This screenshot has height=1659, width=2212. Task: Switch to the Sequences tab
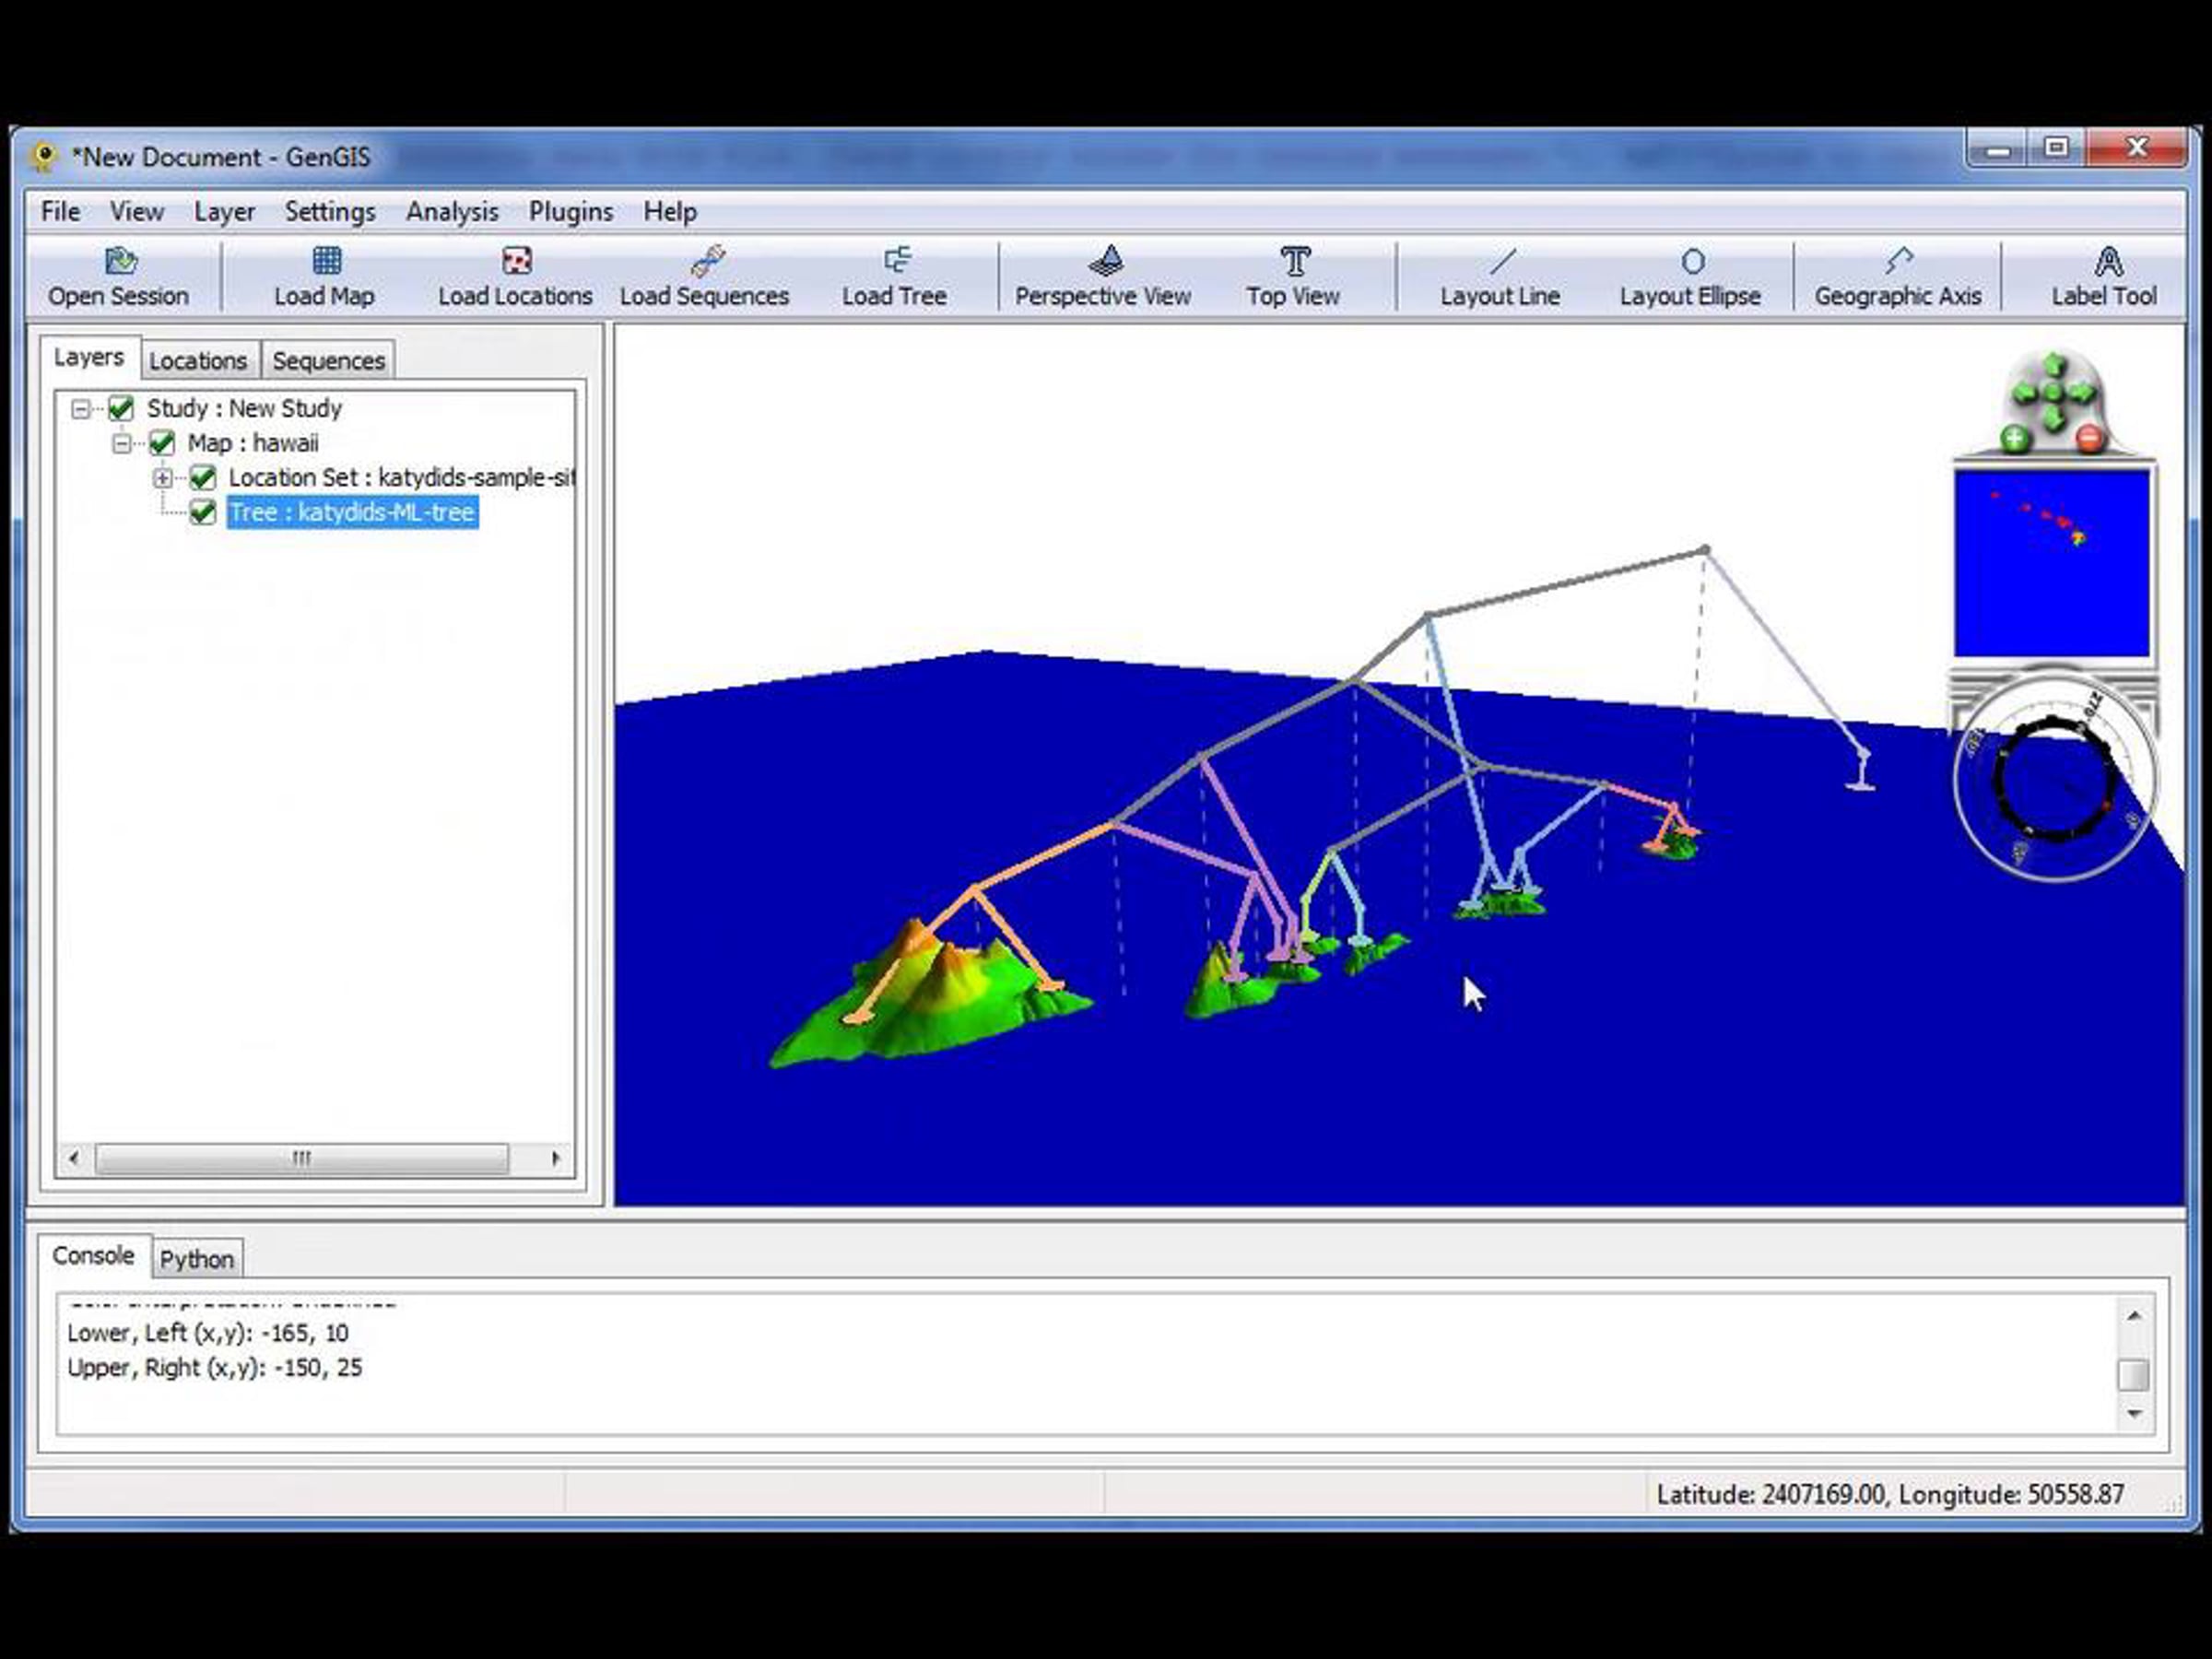coord(328,360)
